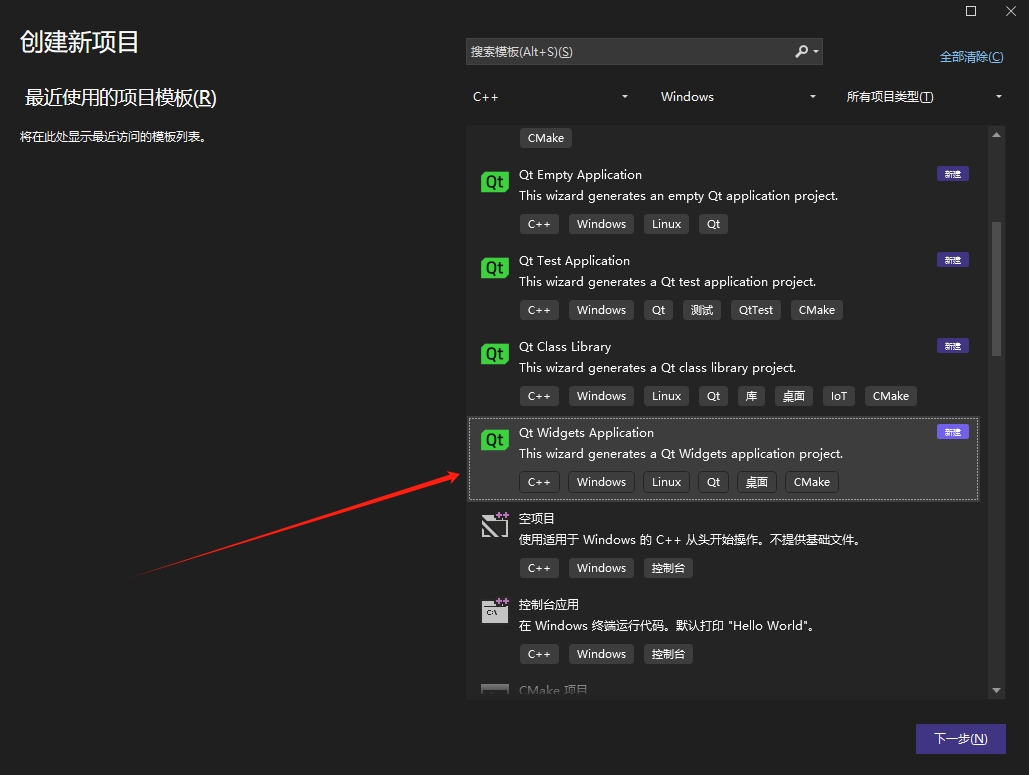This screenshot has width=1029, height=775.
Task: Click CMake tag under Qt Widgets Application
Action: point(812,482)
